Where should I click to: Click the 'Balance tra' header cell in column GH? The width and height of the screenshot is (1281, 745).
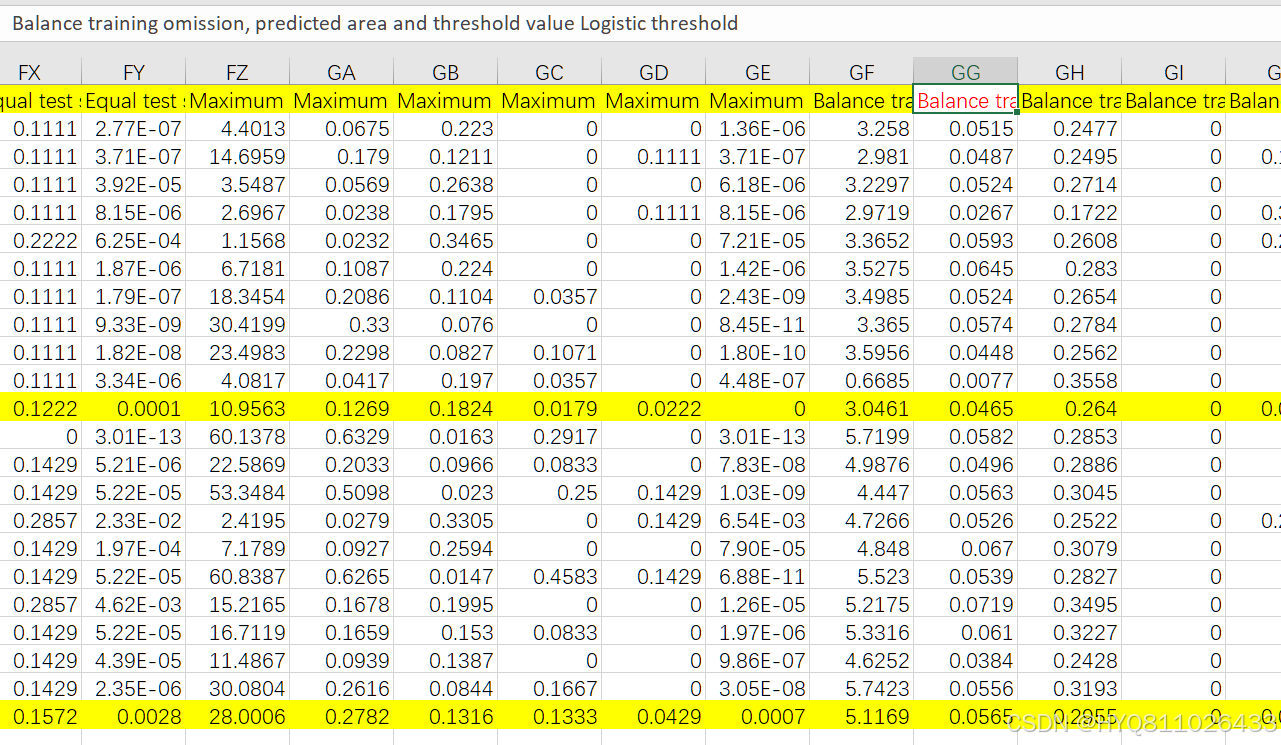coord(1070,101)
